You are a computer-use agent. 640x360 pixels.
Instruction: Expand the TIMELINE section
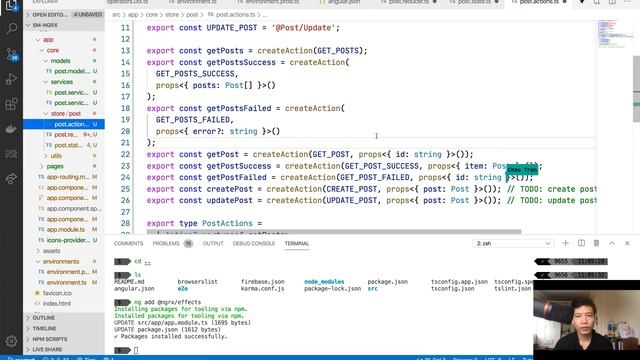64,328
